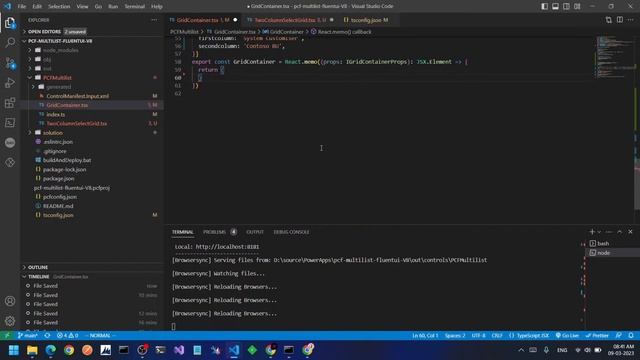The width and height of the screenshot is (640, 360).
Task: Click the Prettier status bar item
Action: 597,336
